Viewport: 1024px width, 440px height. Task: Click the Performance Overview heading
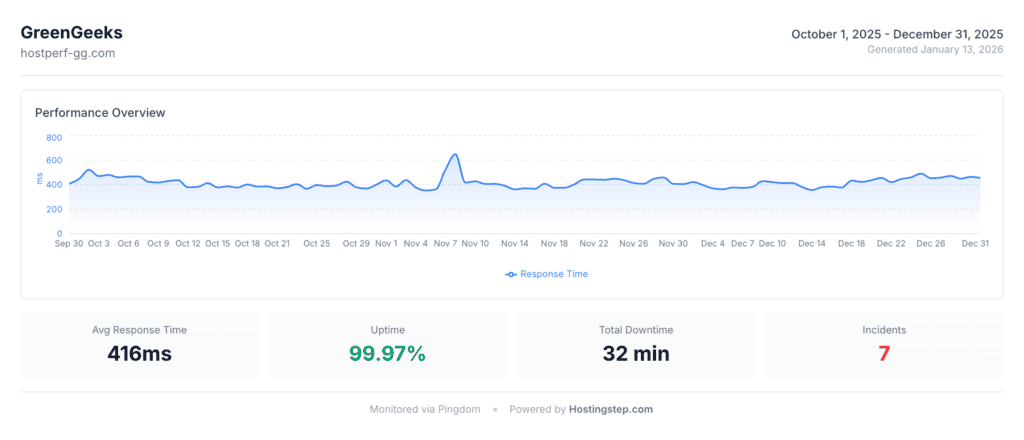click(100, 113)
